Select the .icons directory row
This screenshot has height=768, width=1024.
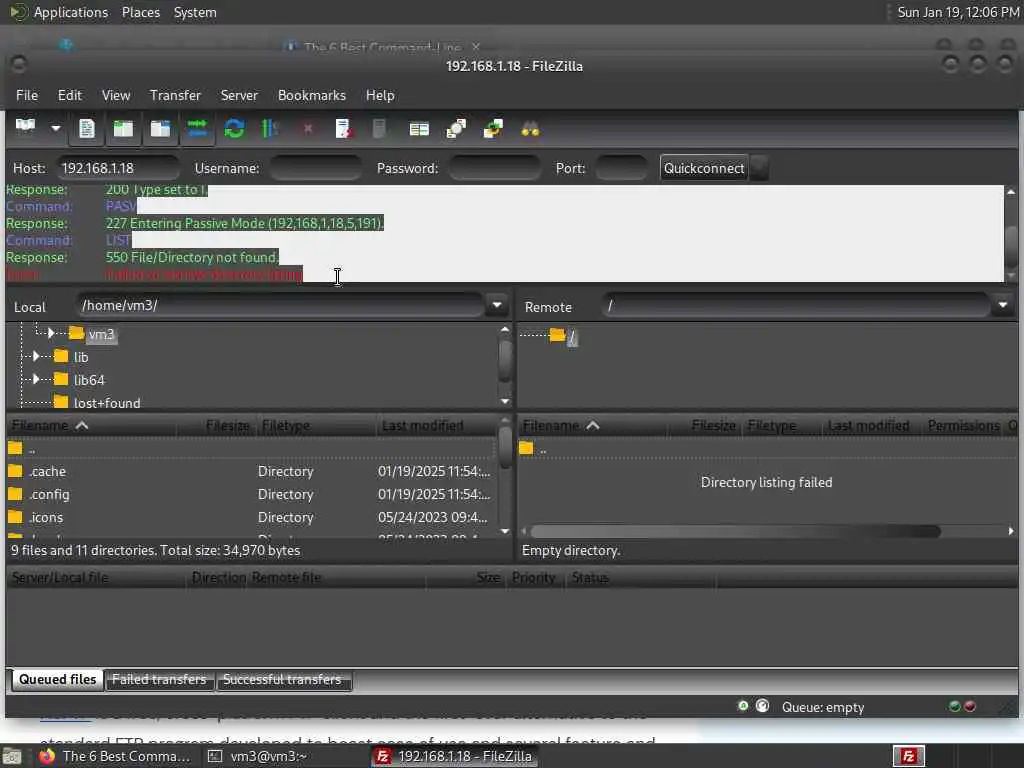point(251,517)
